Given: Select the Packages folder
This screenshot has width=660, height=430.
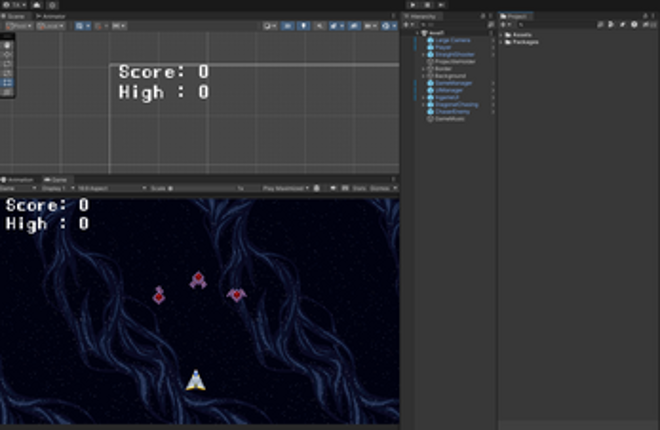Looking at the screenshot, I should (x=525, y=42).
